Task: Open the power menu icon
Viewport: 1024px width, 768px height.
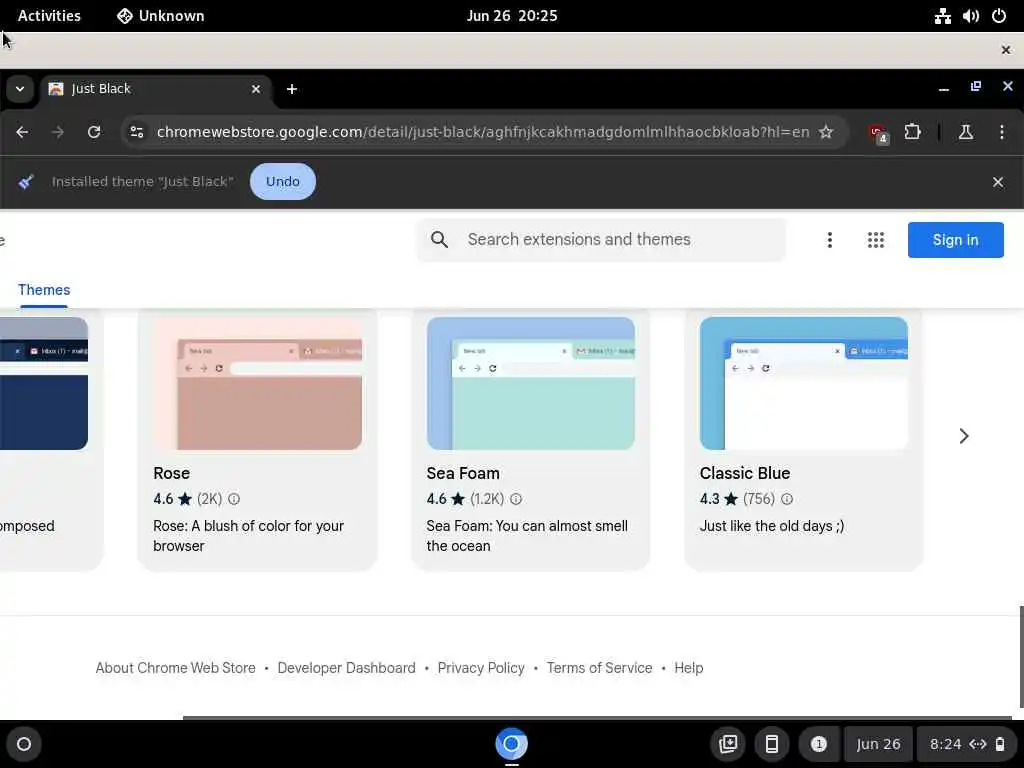Action: pyautogui.click(x=999, y=16)
